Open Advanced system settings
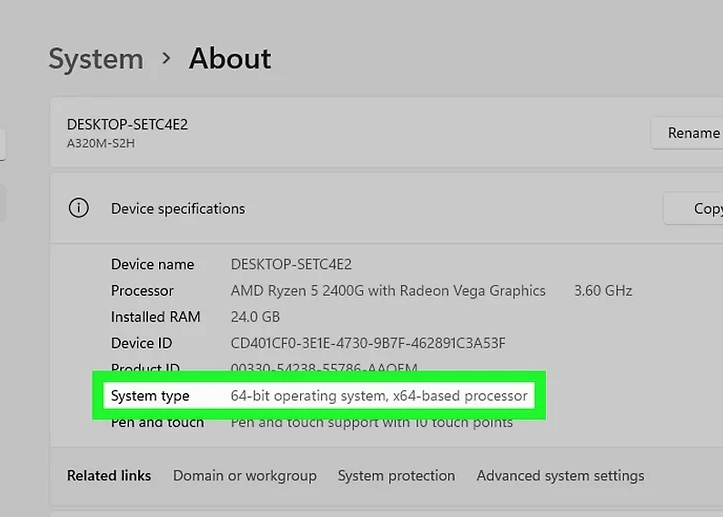 pyautogui.click(x=560, y=476)
